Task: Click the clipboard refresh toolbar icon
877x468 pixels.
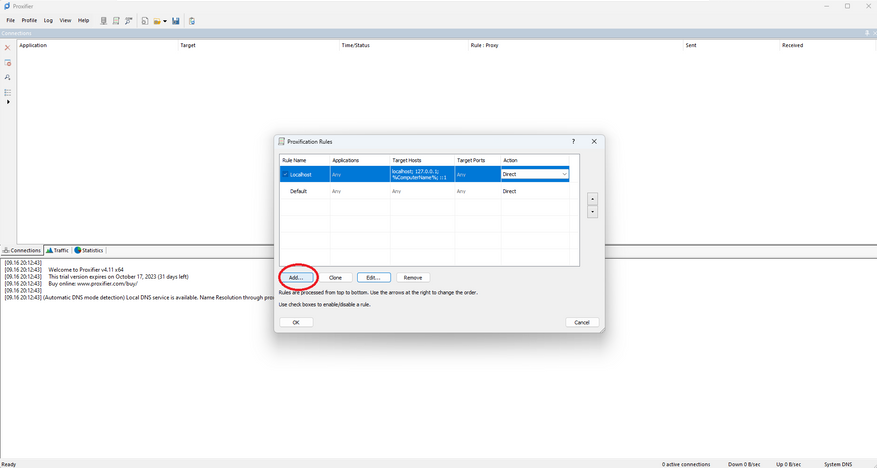Action: point(192,21)
